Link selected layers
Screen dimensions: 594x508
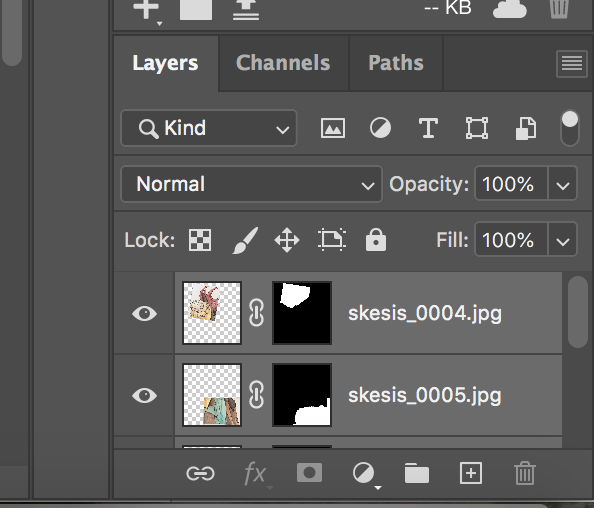tap(200, 474)
